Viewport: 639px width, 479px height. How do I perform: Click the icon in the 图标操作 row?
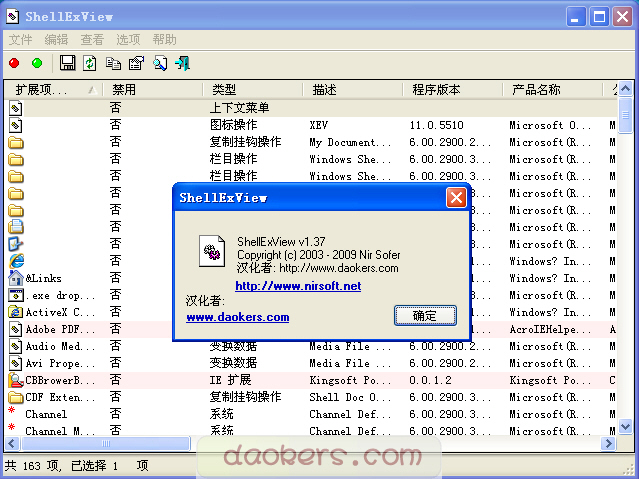(x=15, y=125)
